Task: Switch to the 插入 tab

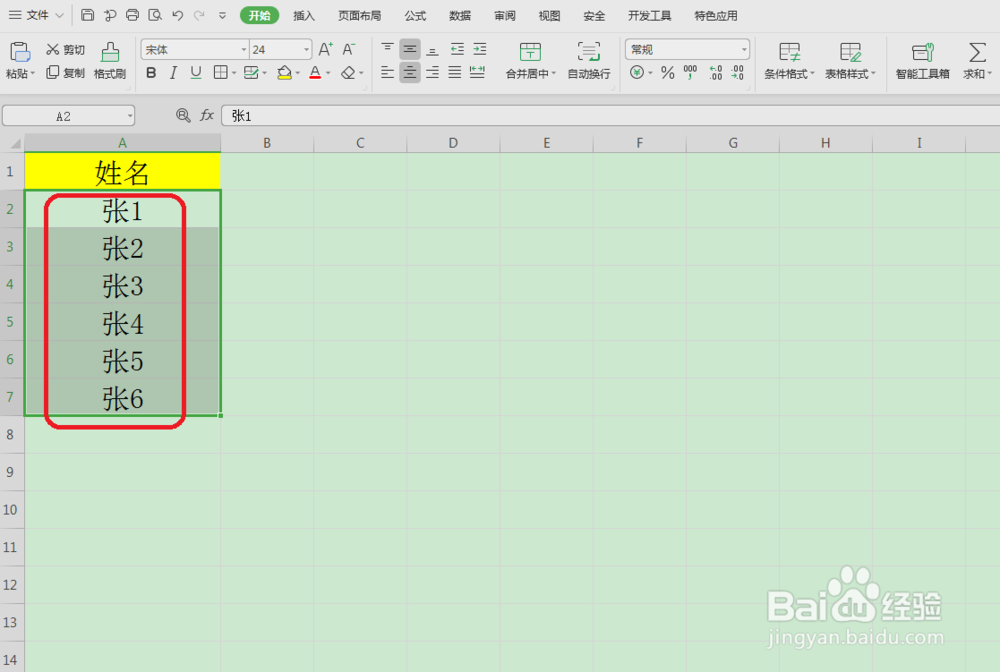Action: coord(304,15)
